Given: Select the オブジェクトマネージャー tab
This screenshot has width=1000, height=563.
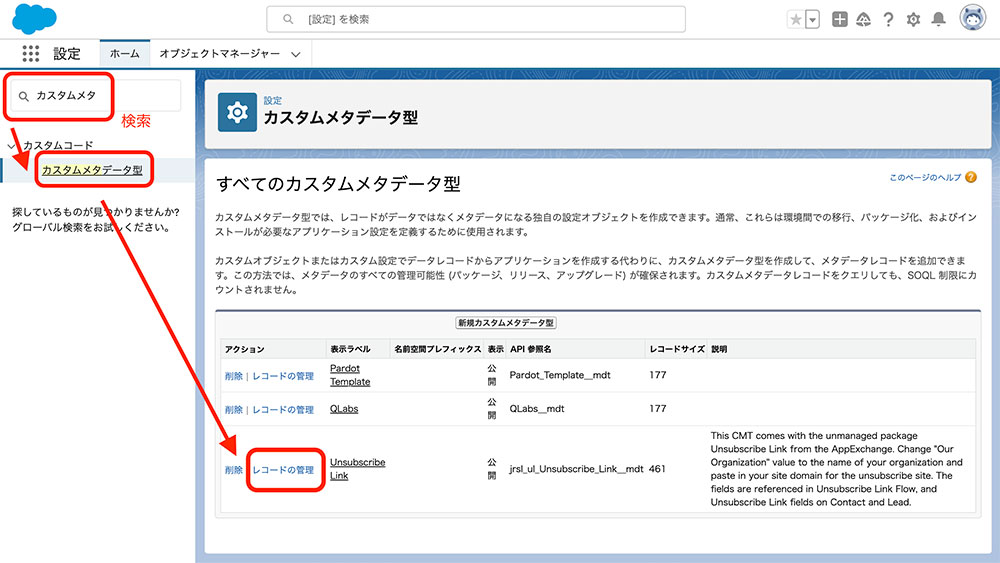Looking at the screenshot, I should (x=219, y=54).
